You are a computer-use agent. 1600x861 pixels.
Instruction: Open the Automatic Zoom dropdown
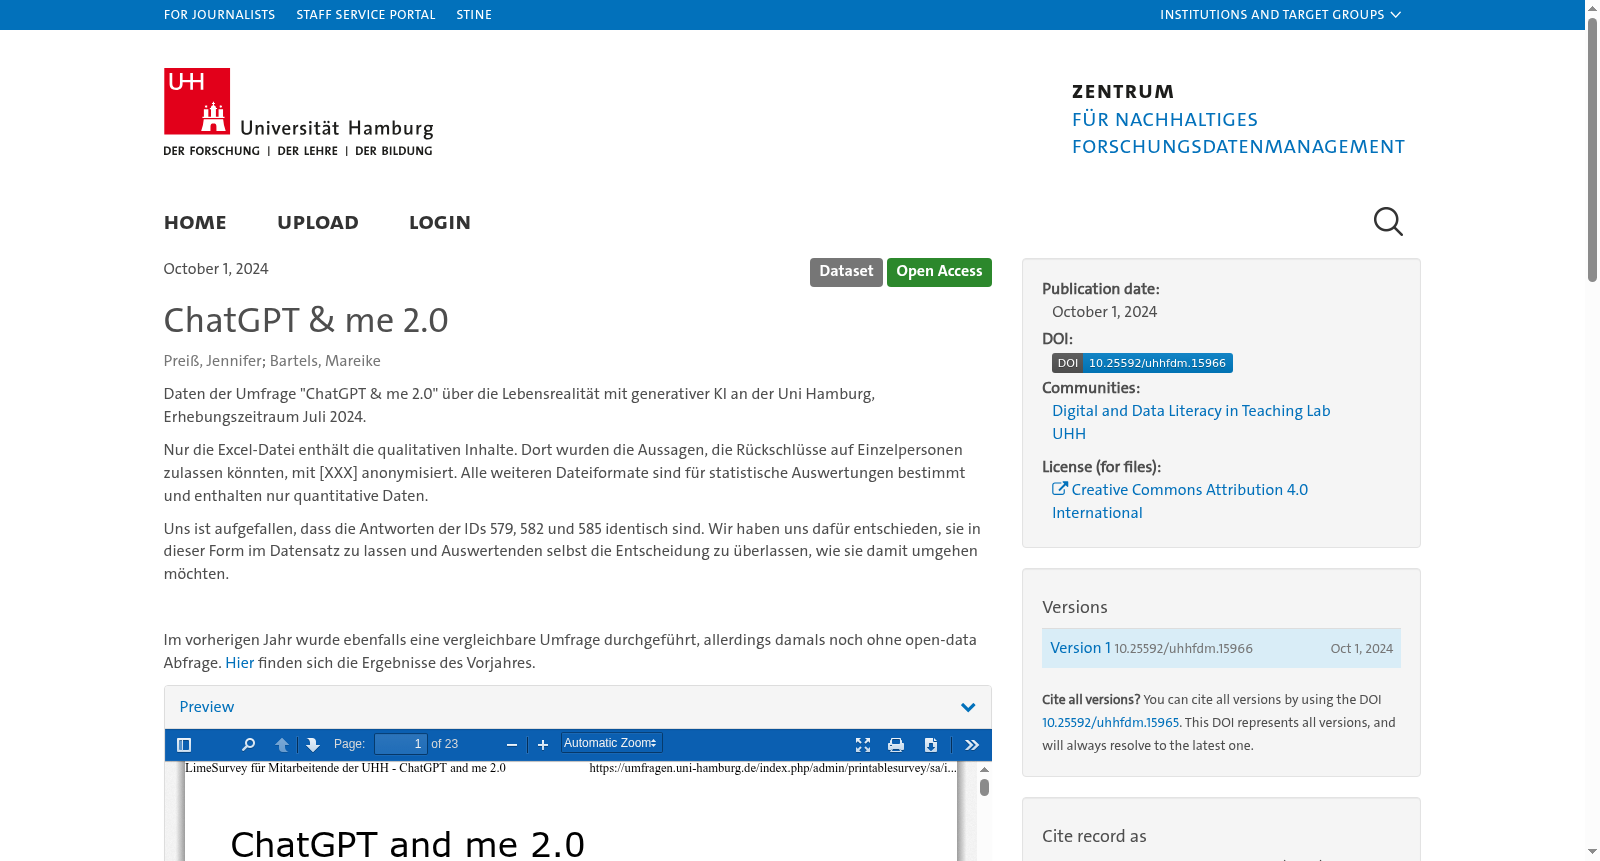[611, 743]
